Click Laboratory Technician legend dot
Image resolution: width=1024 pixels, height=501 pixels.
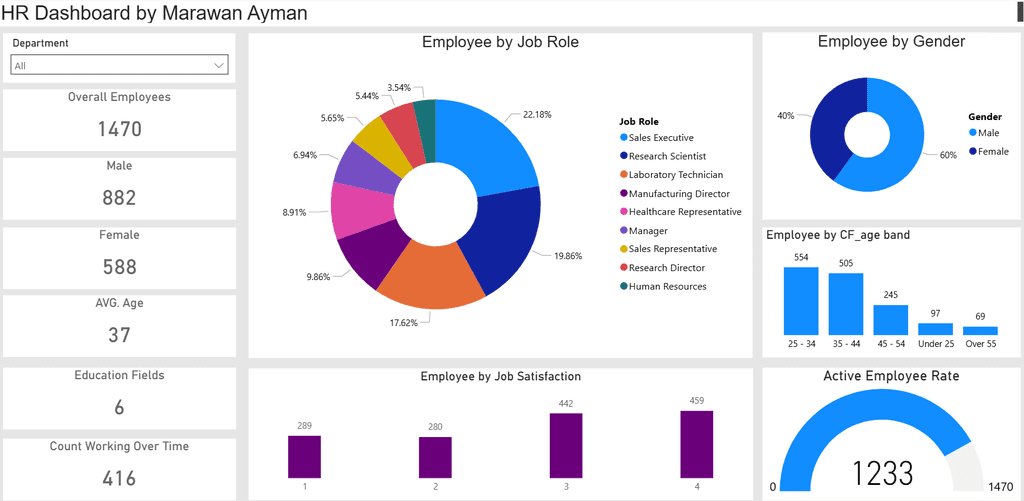point(624,175)
